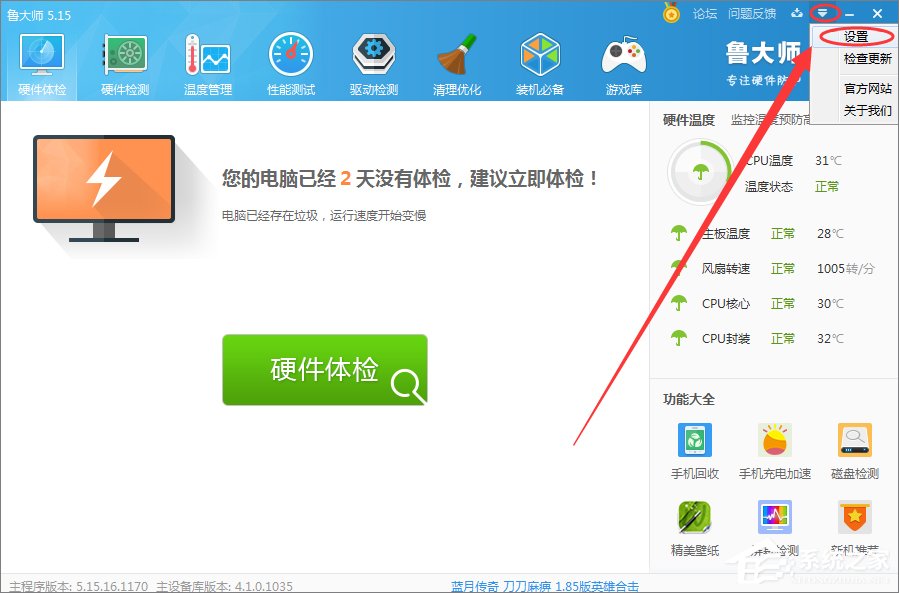This screenshot has height=593, width=899.
Task: Expand the settings dropdown arrow
Action: pos(822,13)
